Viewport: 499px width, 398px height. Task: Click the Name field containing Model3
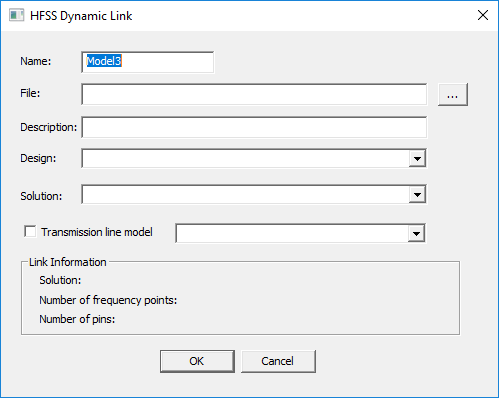(x=148, y=62)
